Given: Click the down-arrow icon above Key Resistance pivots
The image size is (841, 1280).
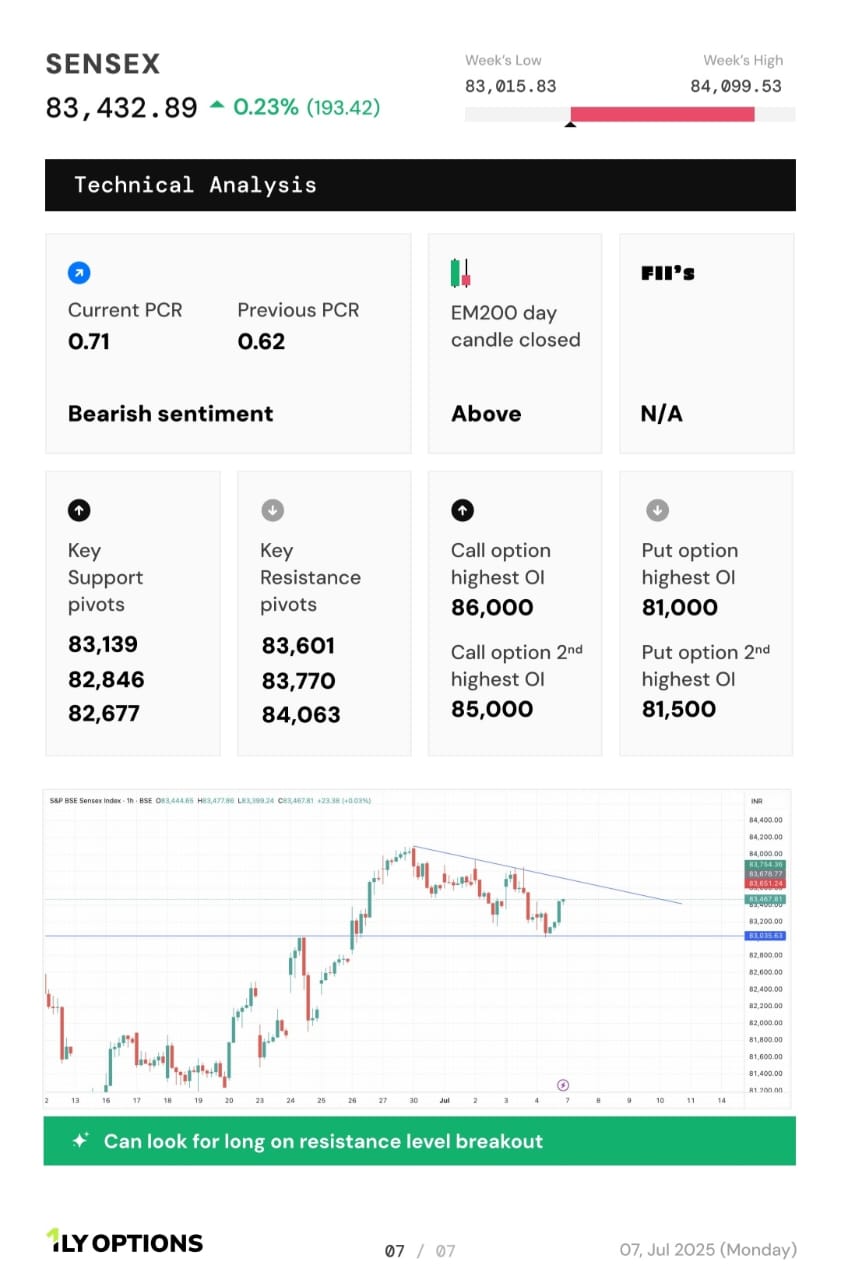Looking at the screenshot, I should click(x=272, y=510).
